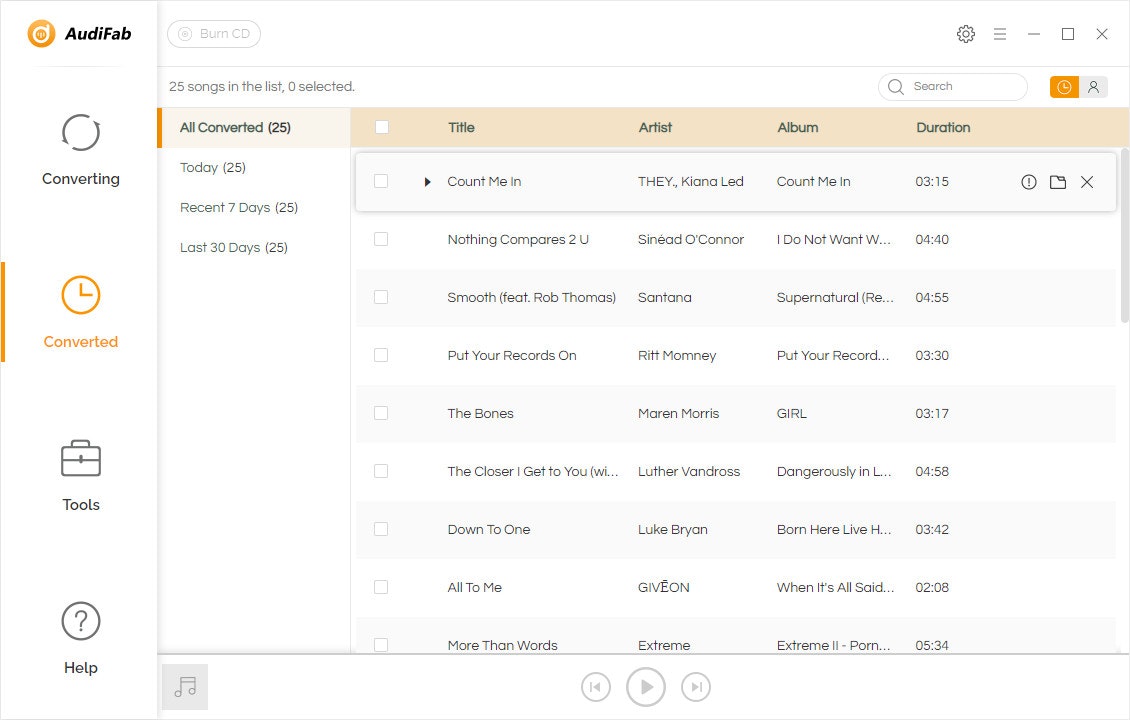The width and height of the screenshot is (1130, 720).
Task: Click artist Santana
Action: tap(664, 298)
